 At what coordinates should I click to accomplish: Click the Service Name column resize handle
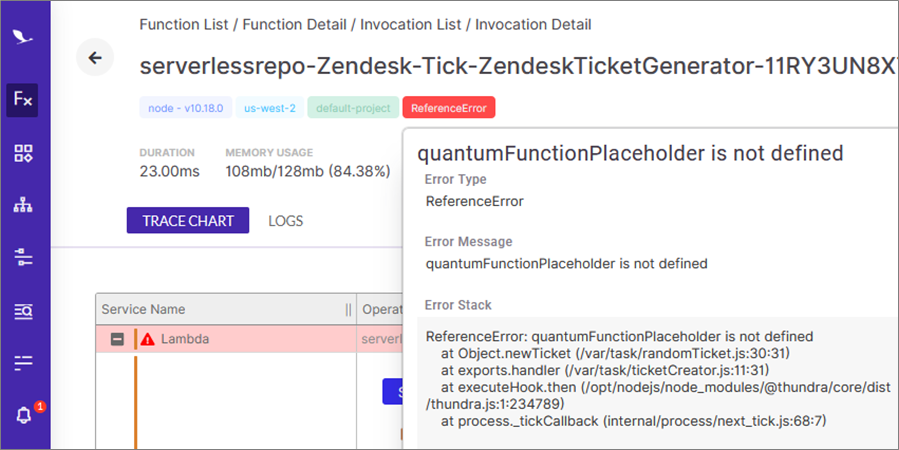click(348, 310)
